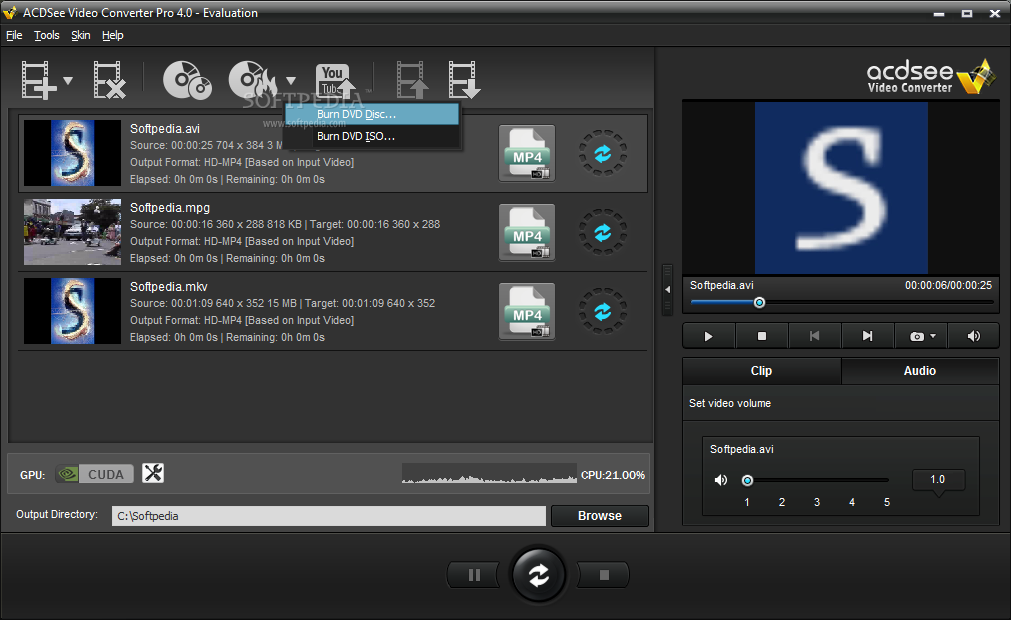Switch to the Clip tab
The height and width of the screenshot is (620, 1011).
tap(761, 371)
